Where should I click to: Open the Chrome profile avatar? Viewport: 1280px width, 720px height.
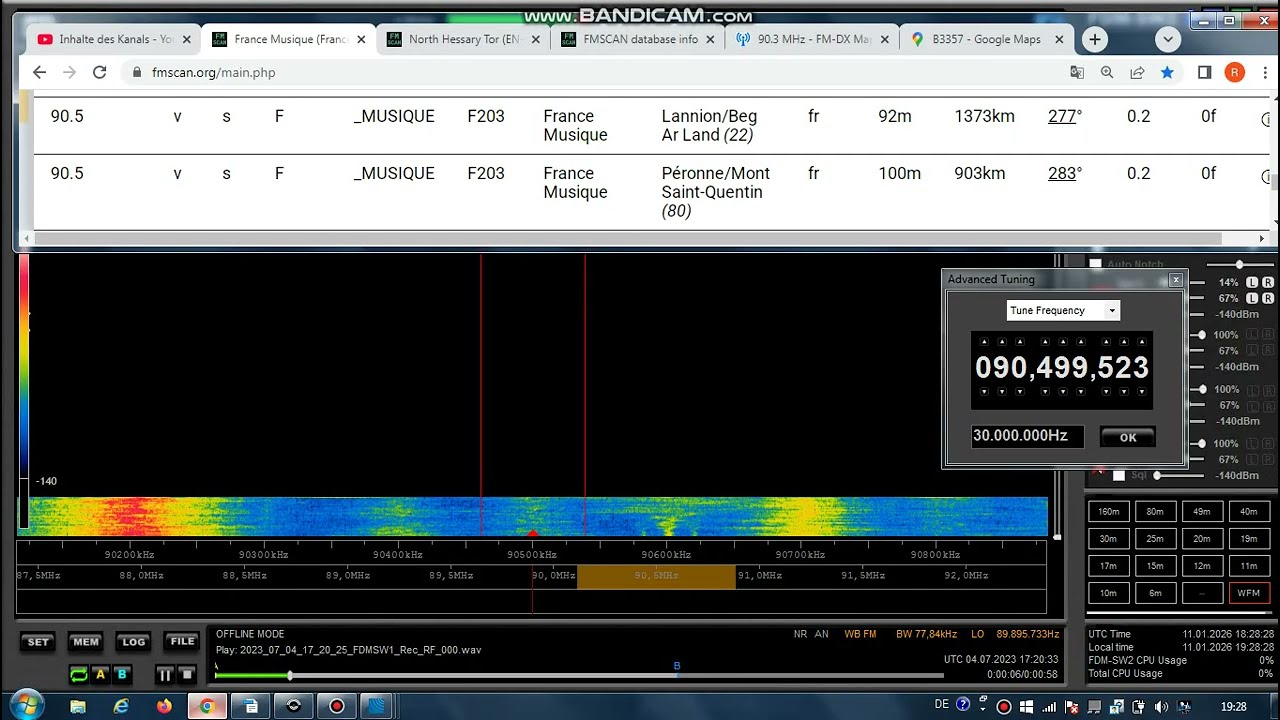click(x=1235, y=72)
